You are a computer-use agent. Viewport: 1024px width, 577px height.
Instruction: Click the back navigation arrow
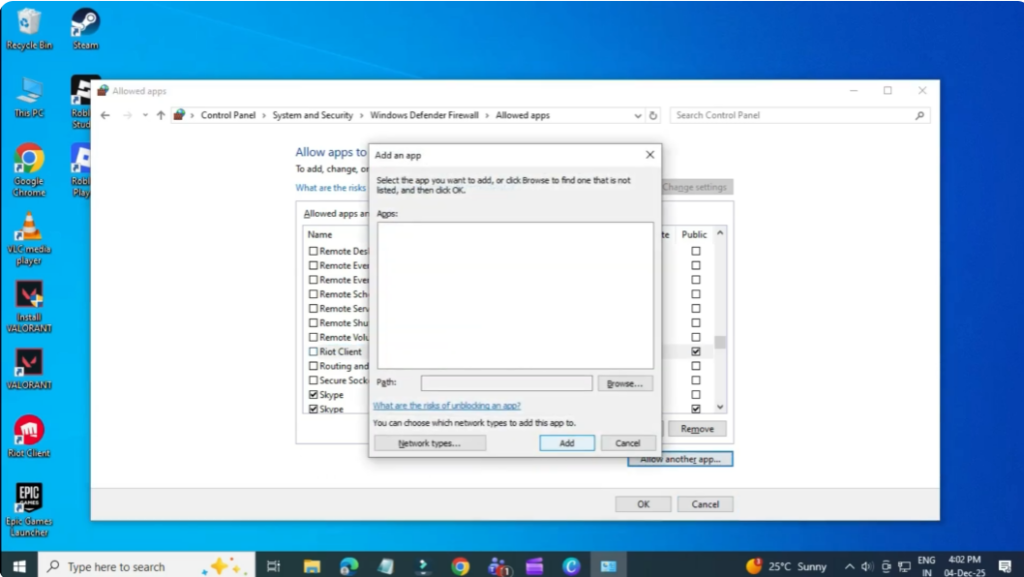point(105,115)
